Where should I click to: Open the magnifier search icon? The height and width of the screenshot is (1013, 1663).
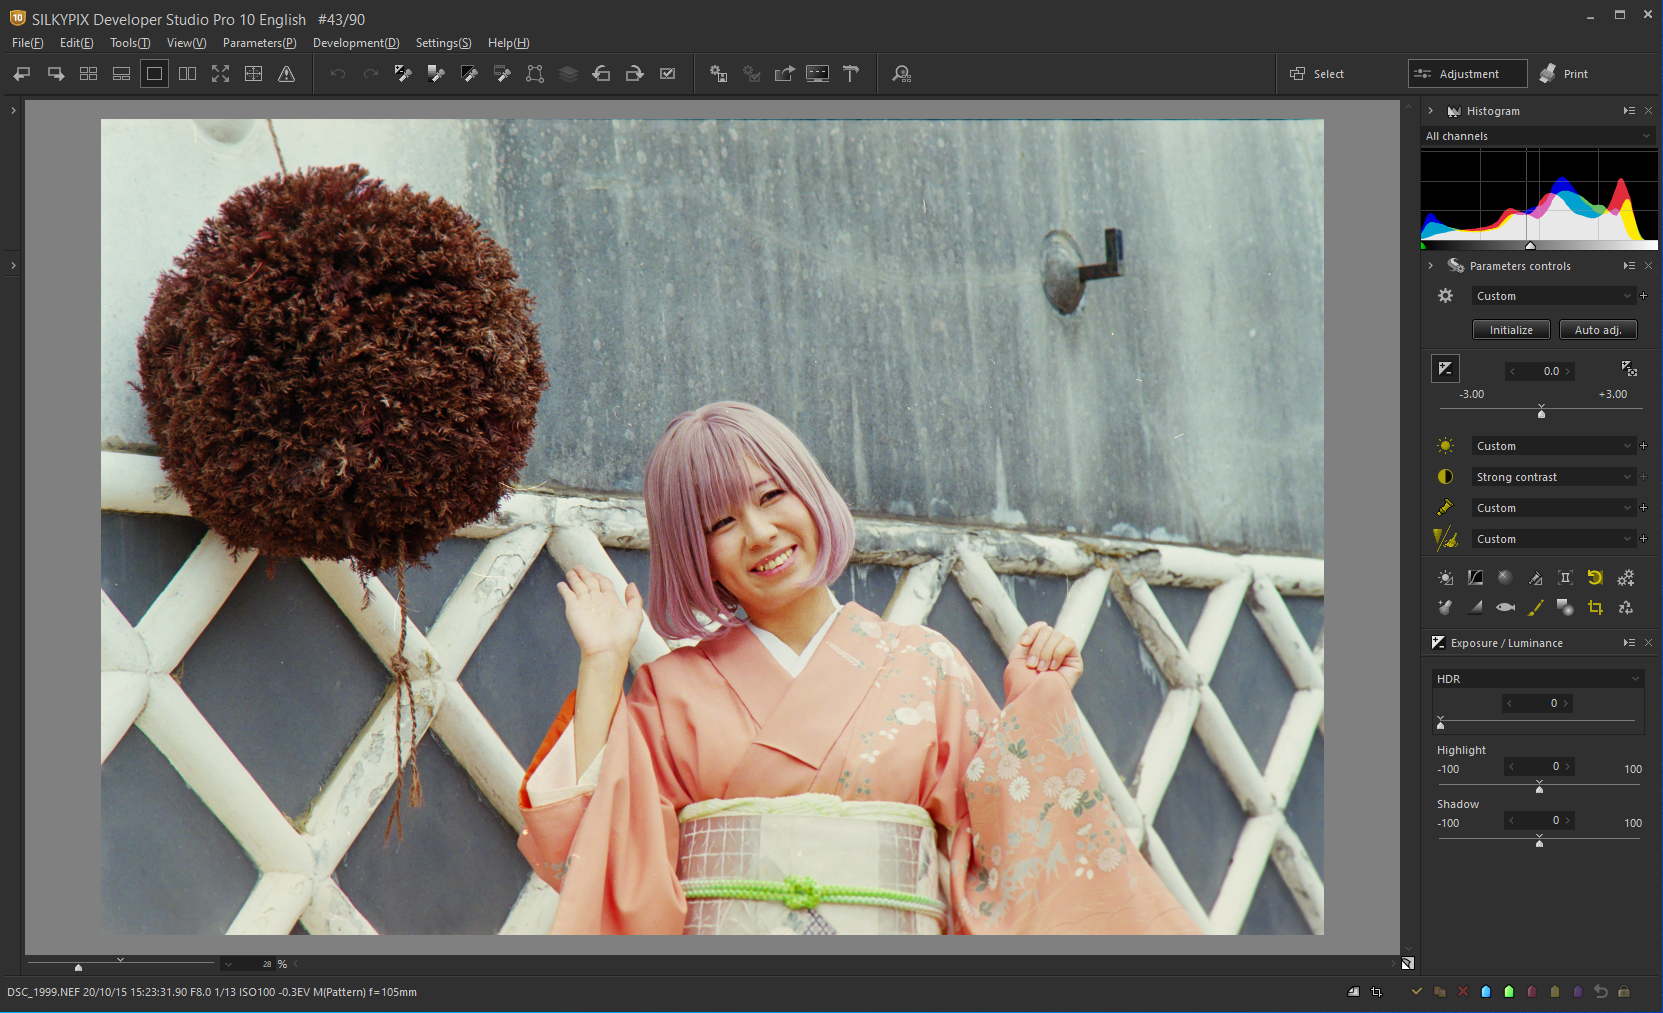[x=902, y=74]
